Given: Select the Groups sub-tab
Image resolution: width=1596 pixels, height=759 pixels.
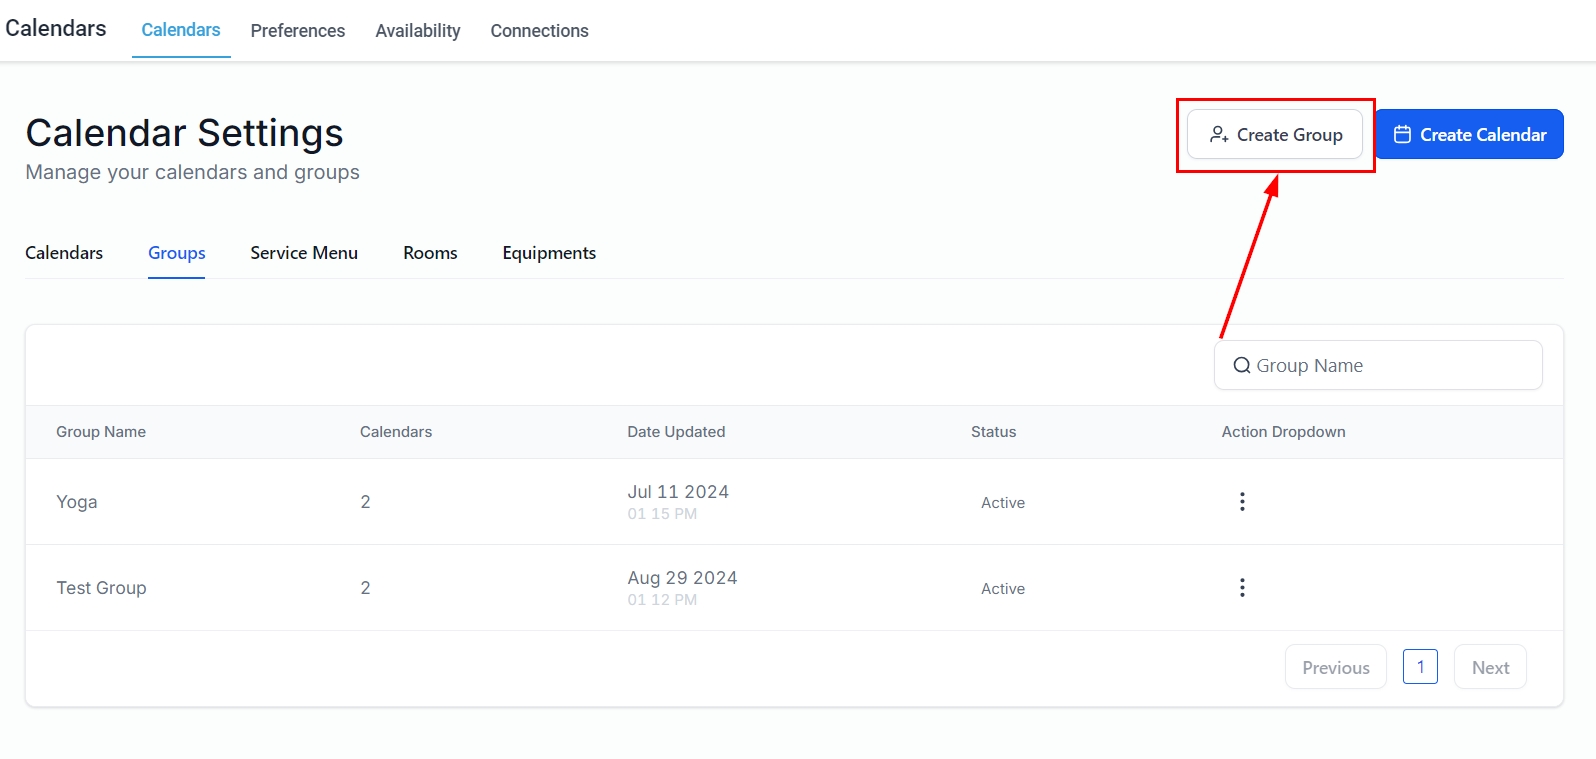Looking at the screenshot, I should coord(177,253).
